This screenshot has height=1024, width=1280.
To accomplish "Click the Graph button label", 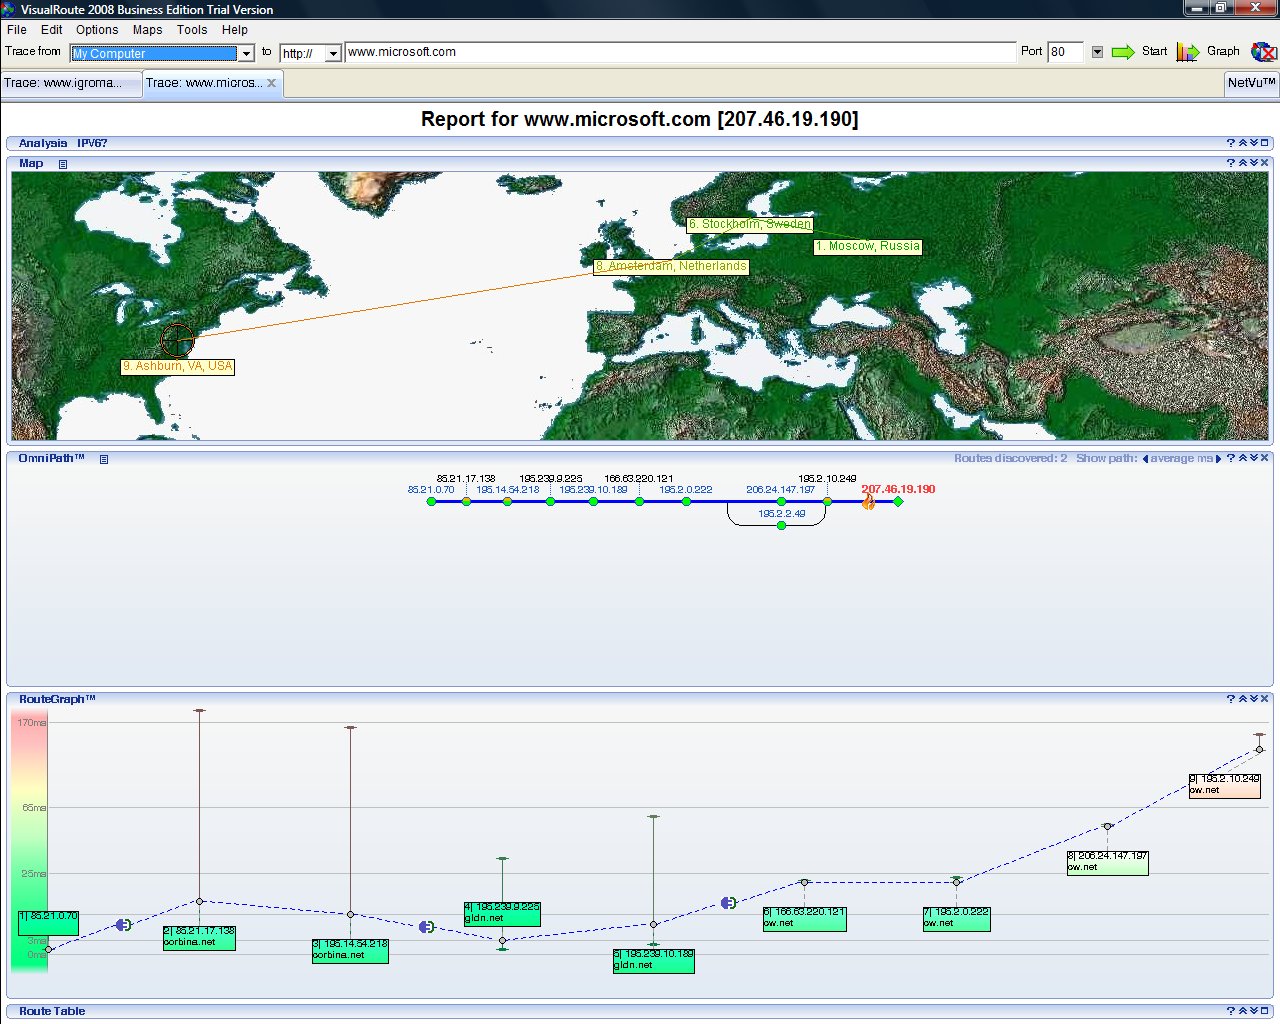I will point(1223,51).
